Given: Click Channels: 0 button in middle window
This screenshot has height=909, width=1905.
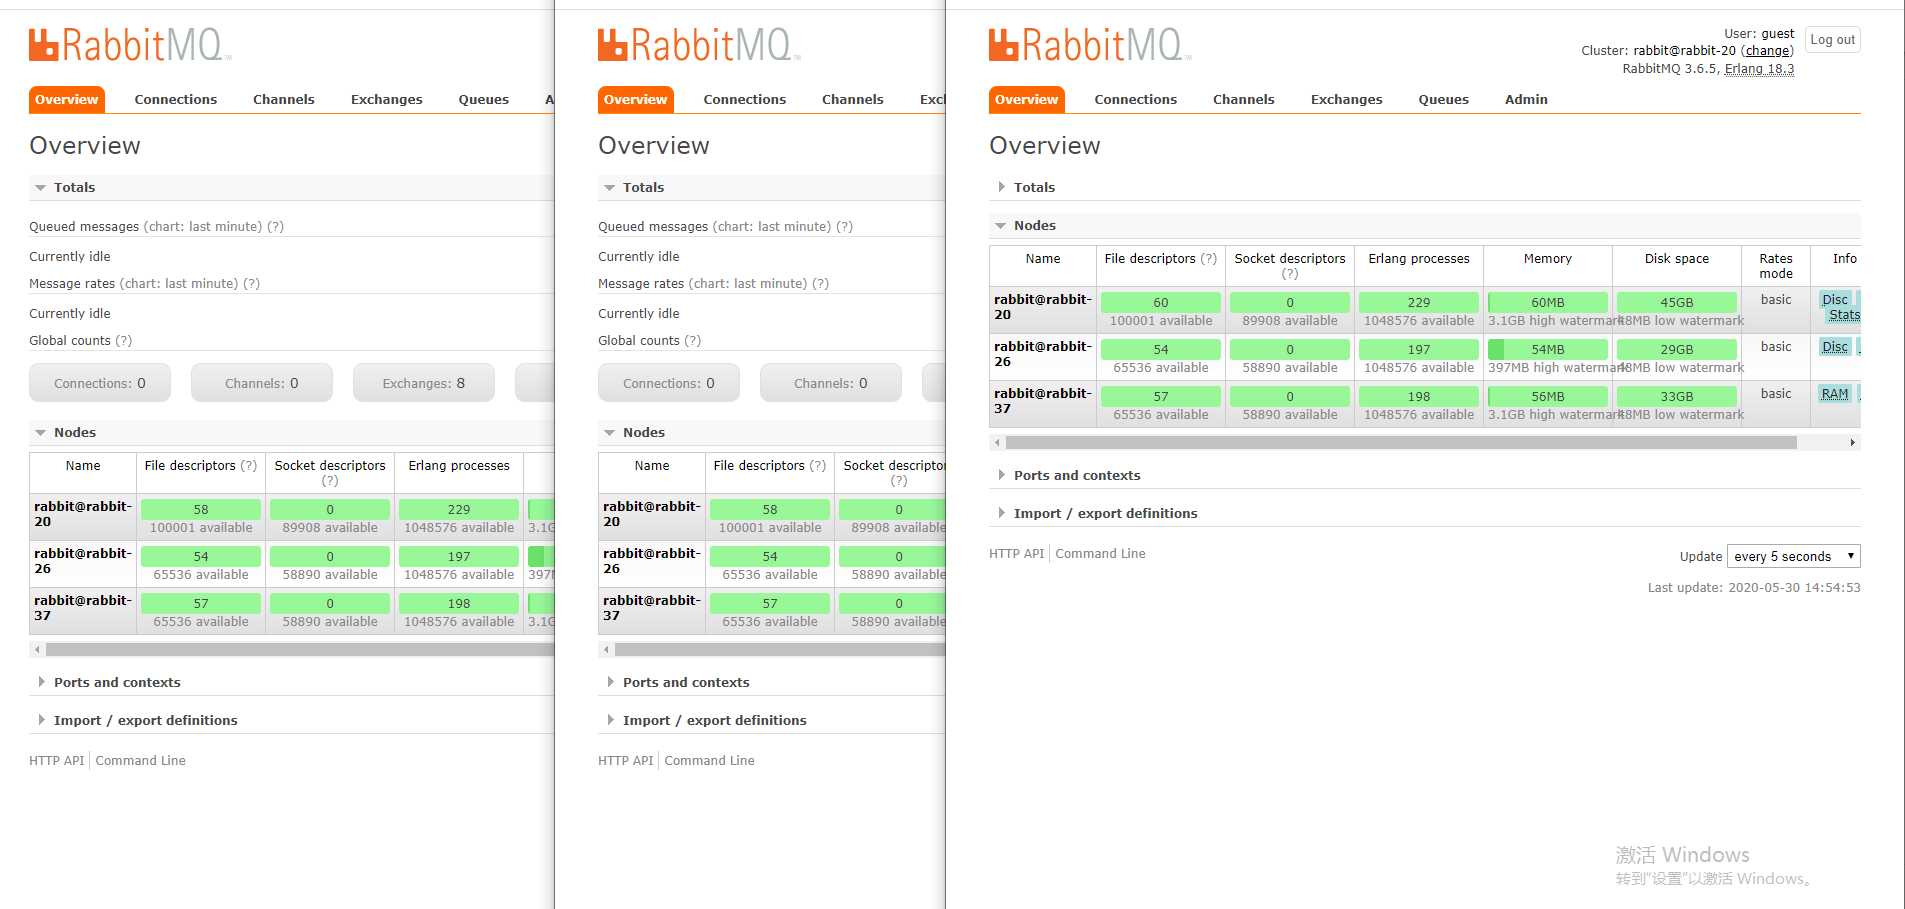Looking at the screenshot, I should coord(831,383).
